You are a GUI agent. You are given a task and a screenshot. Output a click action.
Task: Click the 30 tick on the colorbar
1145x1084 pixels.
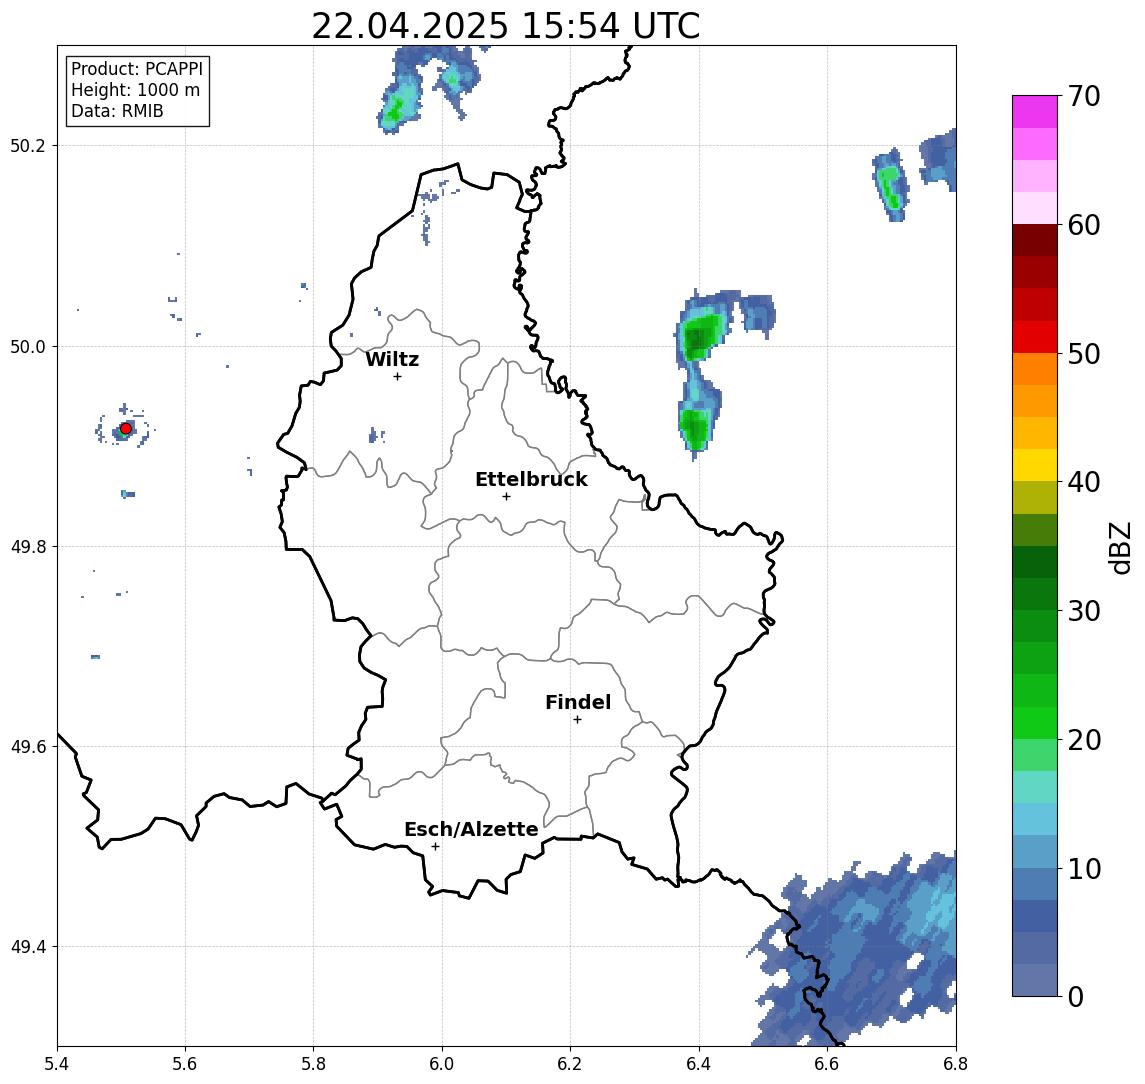[1084, 611]
